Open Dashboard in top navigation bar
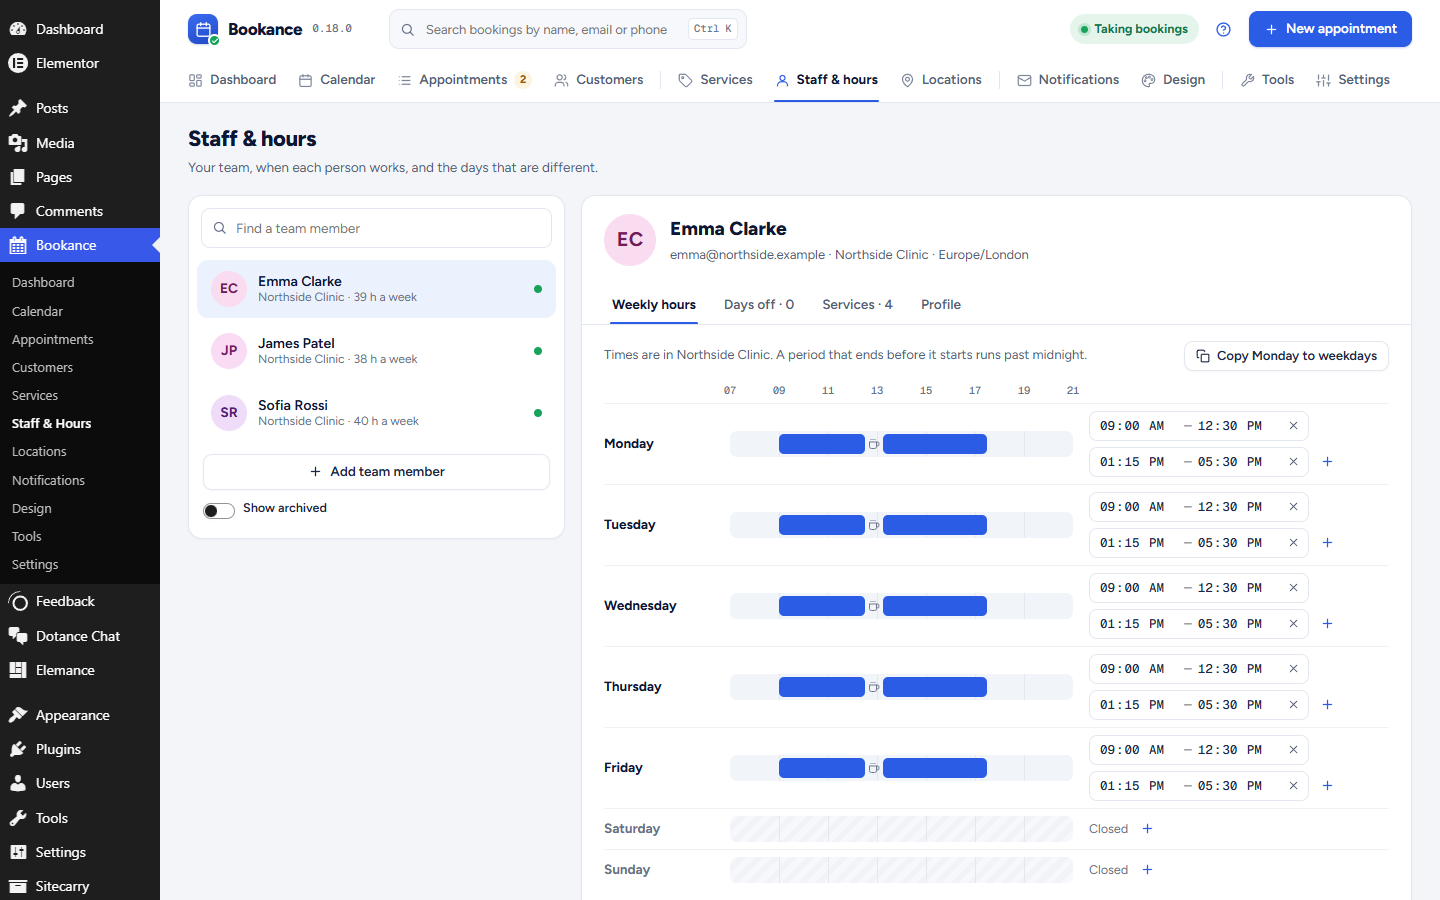The width and height of the screenshot is (1440, 900). coord(232,80)
